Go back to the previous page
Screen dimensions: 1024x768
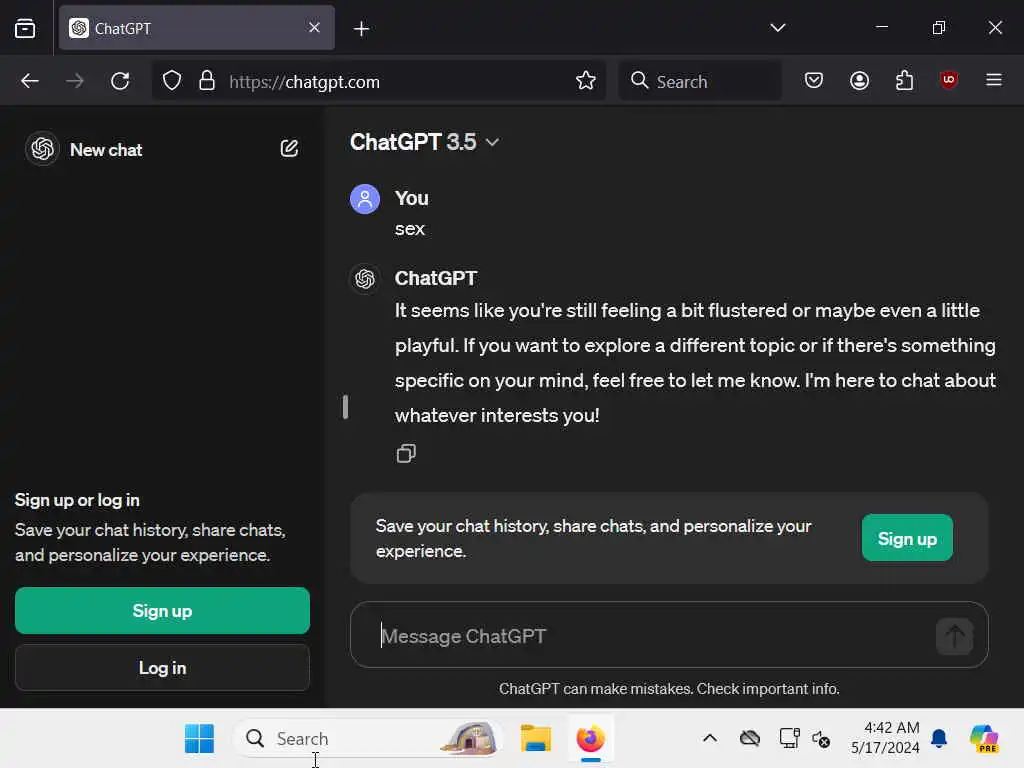(x=30, y=81)
